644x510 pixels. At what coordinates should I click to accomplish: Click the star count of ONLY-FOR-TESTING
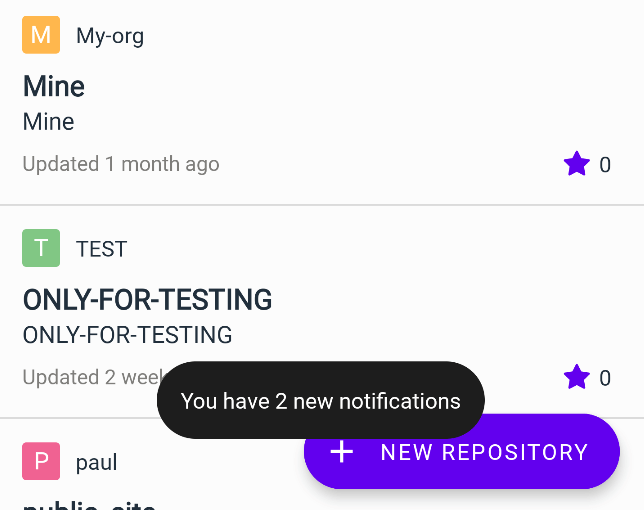(605, 378)
